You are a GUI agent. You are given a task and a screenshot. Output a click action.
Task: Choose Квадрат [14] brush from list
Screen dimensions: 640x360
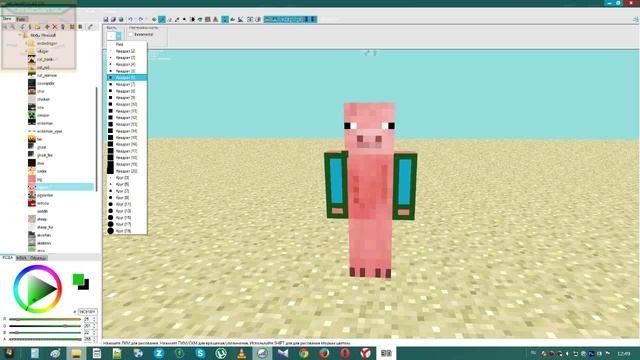coord(127,131)
